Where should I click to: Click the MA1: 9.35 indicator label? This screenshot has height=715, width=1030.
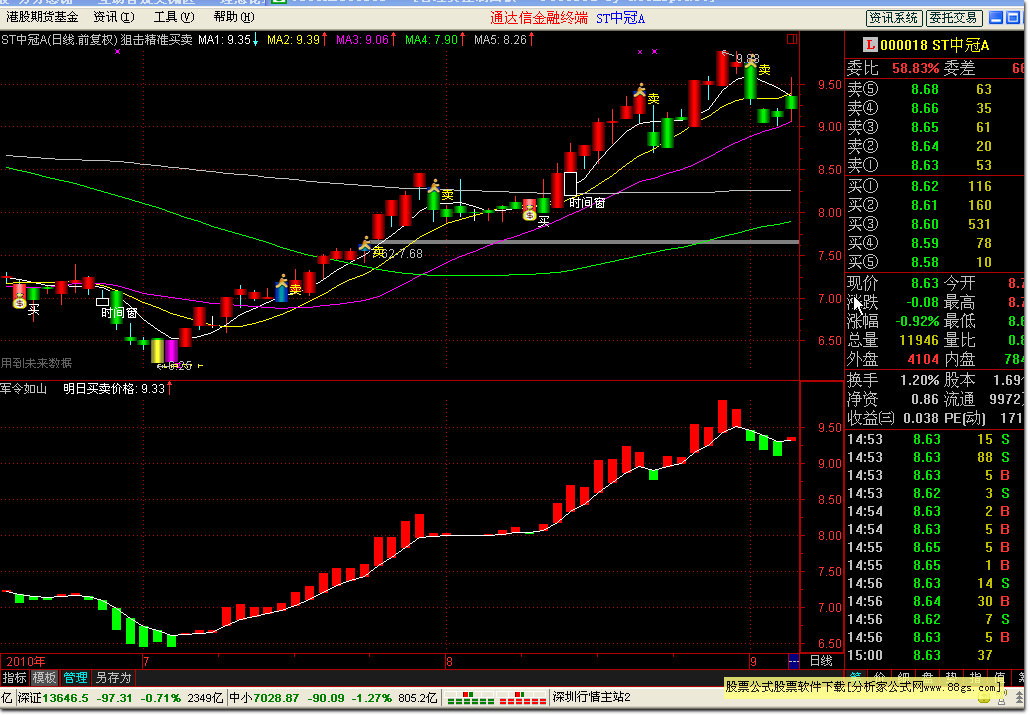pos(228,40)
